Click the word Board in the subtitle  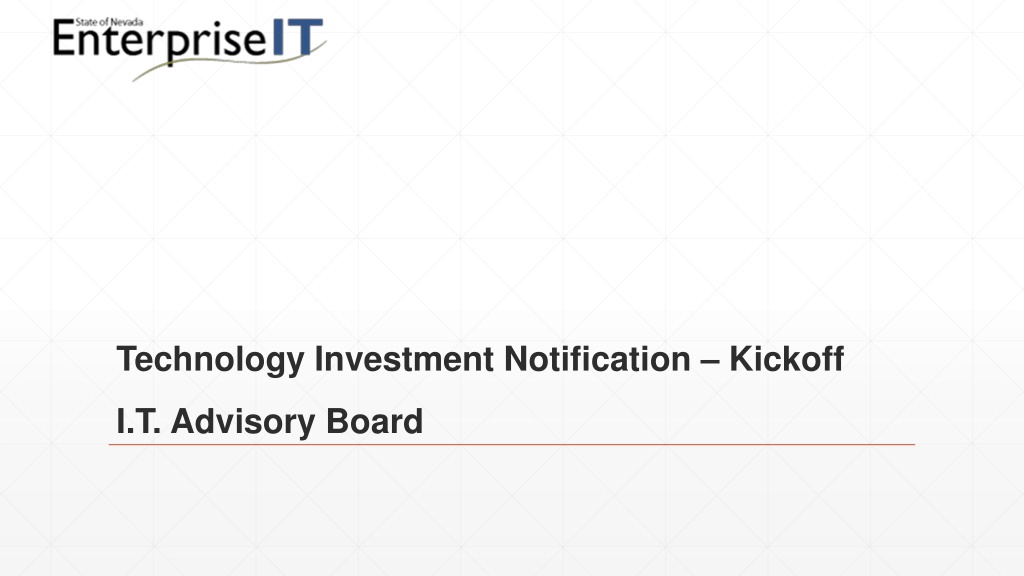coord(374,421)
